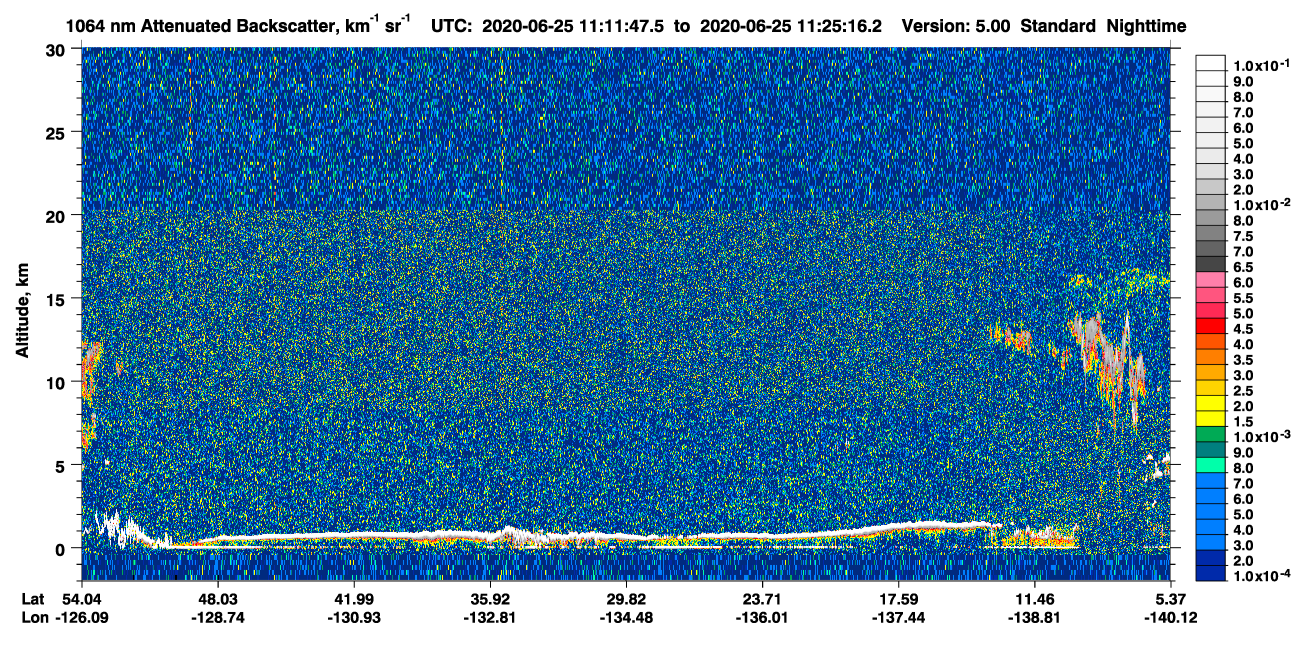This screenshot has width=1300, height=667.
Task: Click longitude value -138.81
Action: tap(1034, 617)
